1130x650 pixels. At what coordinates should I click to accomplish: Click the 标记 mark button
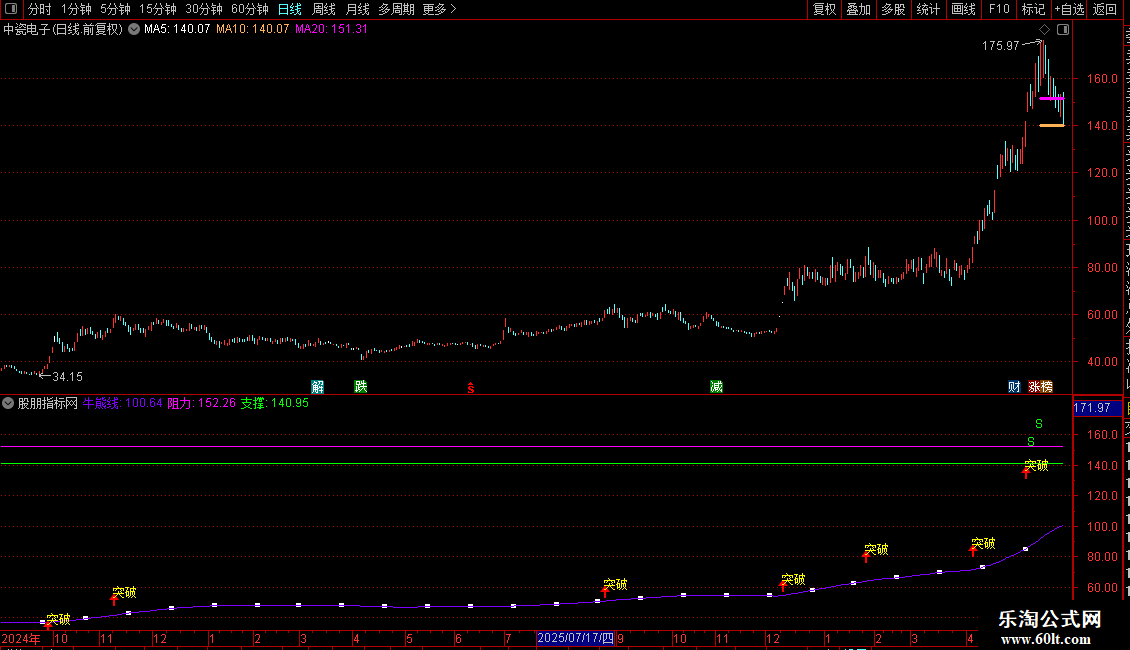[1033, 9]
